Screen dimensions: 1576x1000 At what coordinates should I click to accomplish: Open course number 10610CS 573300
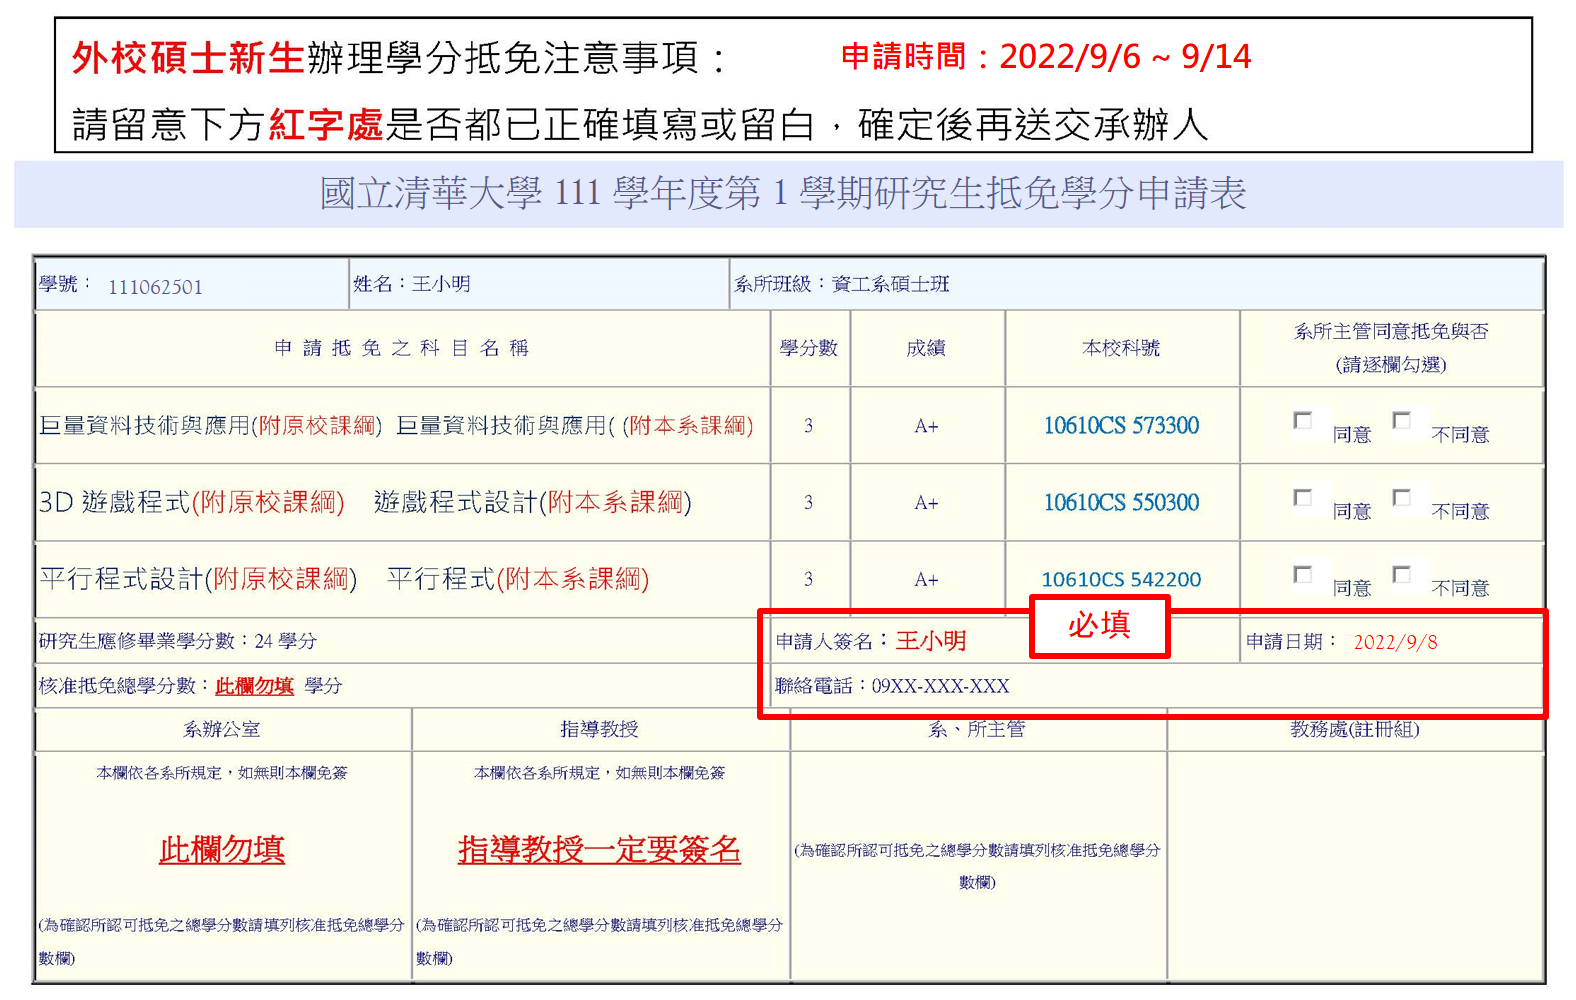point(1121,426)
